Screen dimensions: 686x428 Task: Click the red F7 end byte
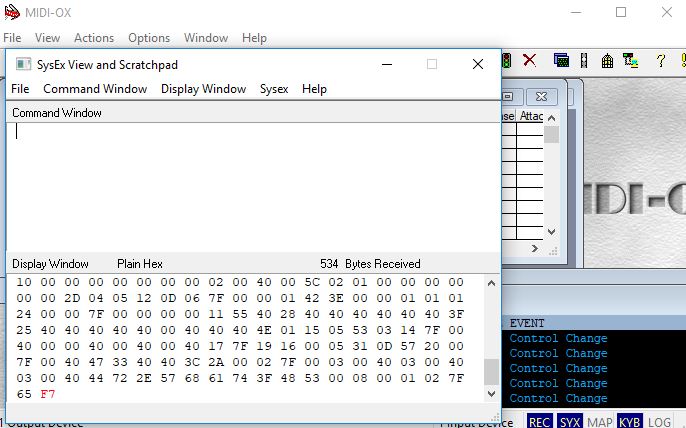[x=48, y=394]
